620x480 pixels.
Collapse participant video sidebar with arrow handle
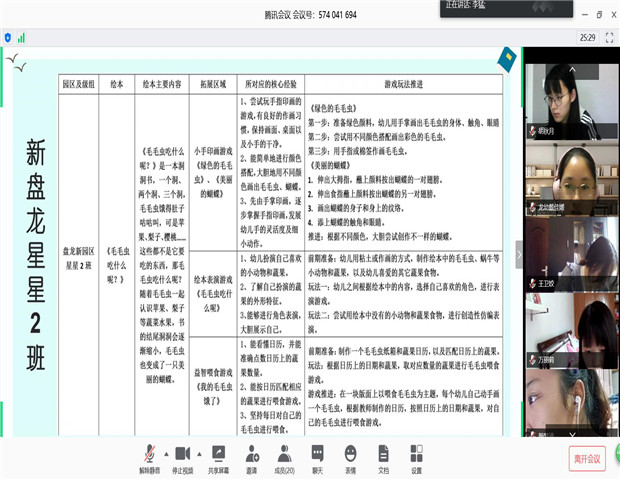point(518,255)
